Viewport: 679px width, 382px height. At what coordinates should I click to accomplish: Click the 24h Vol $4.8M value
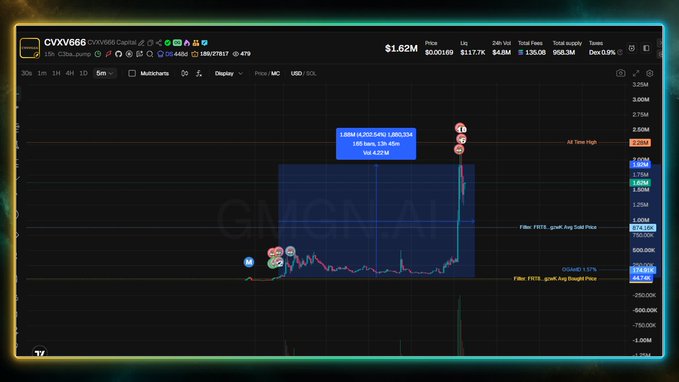(x=501, y=52)
